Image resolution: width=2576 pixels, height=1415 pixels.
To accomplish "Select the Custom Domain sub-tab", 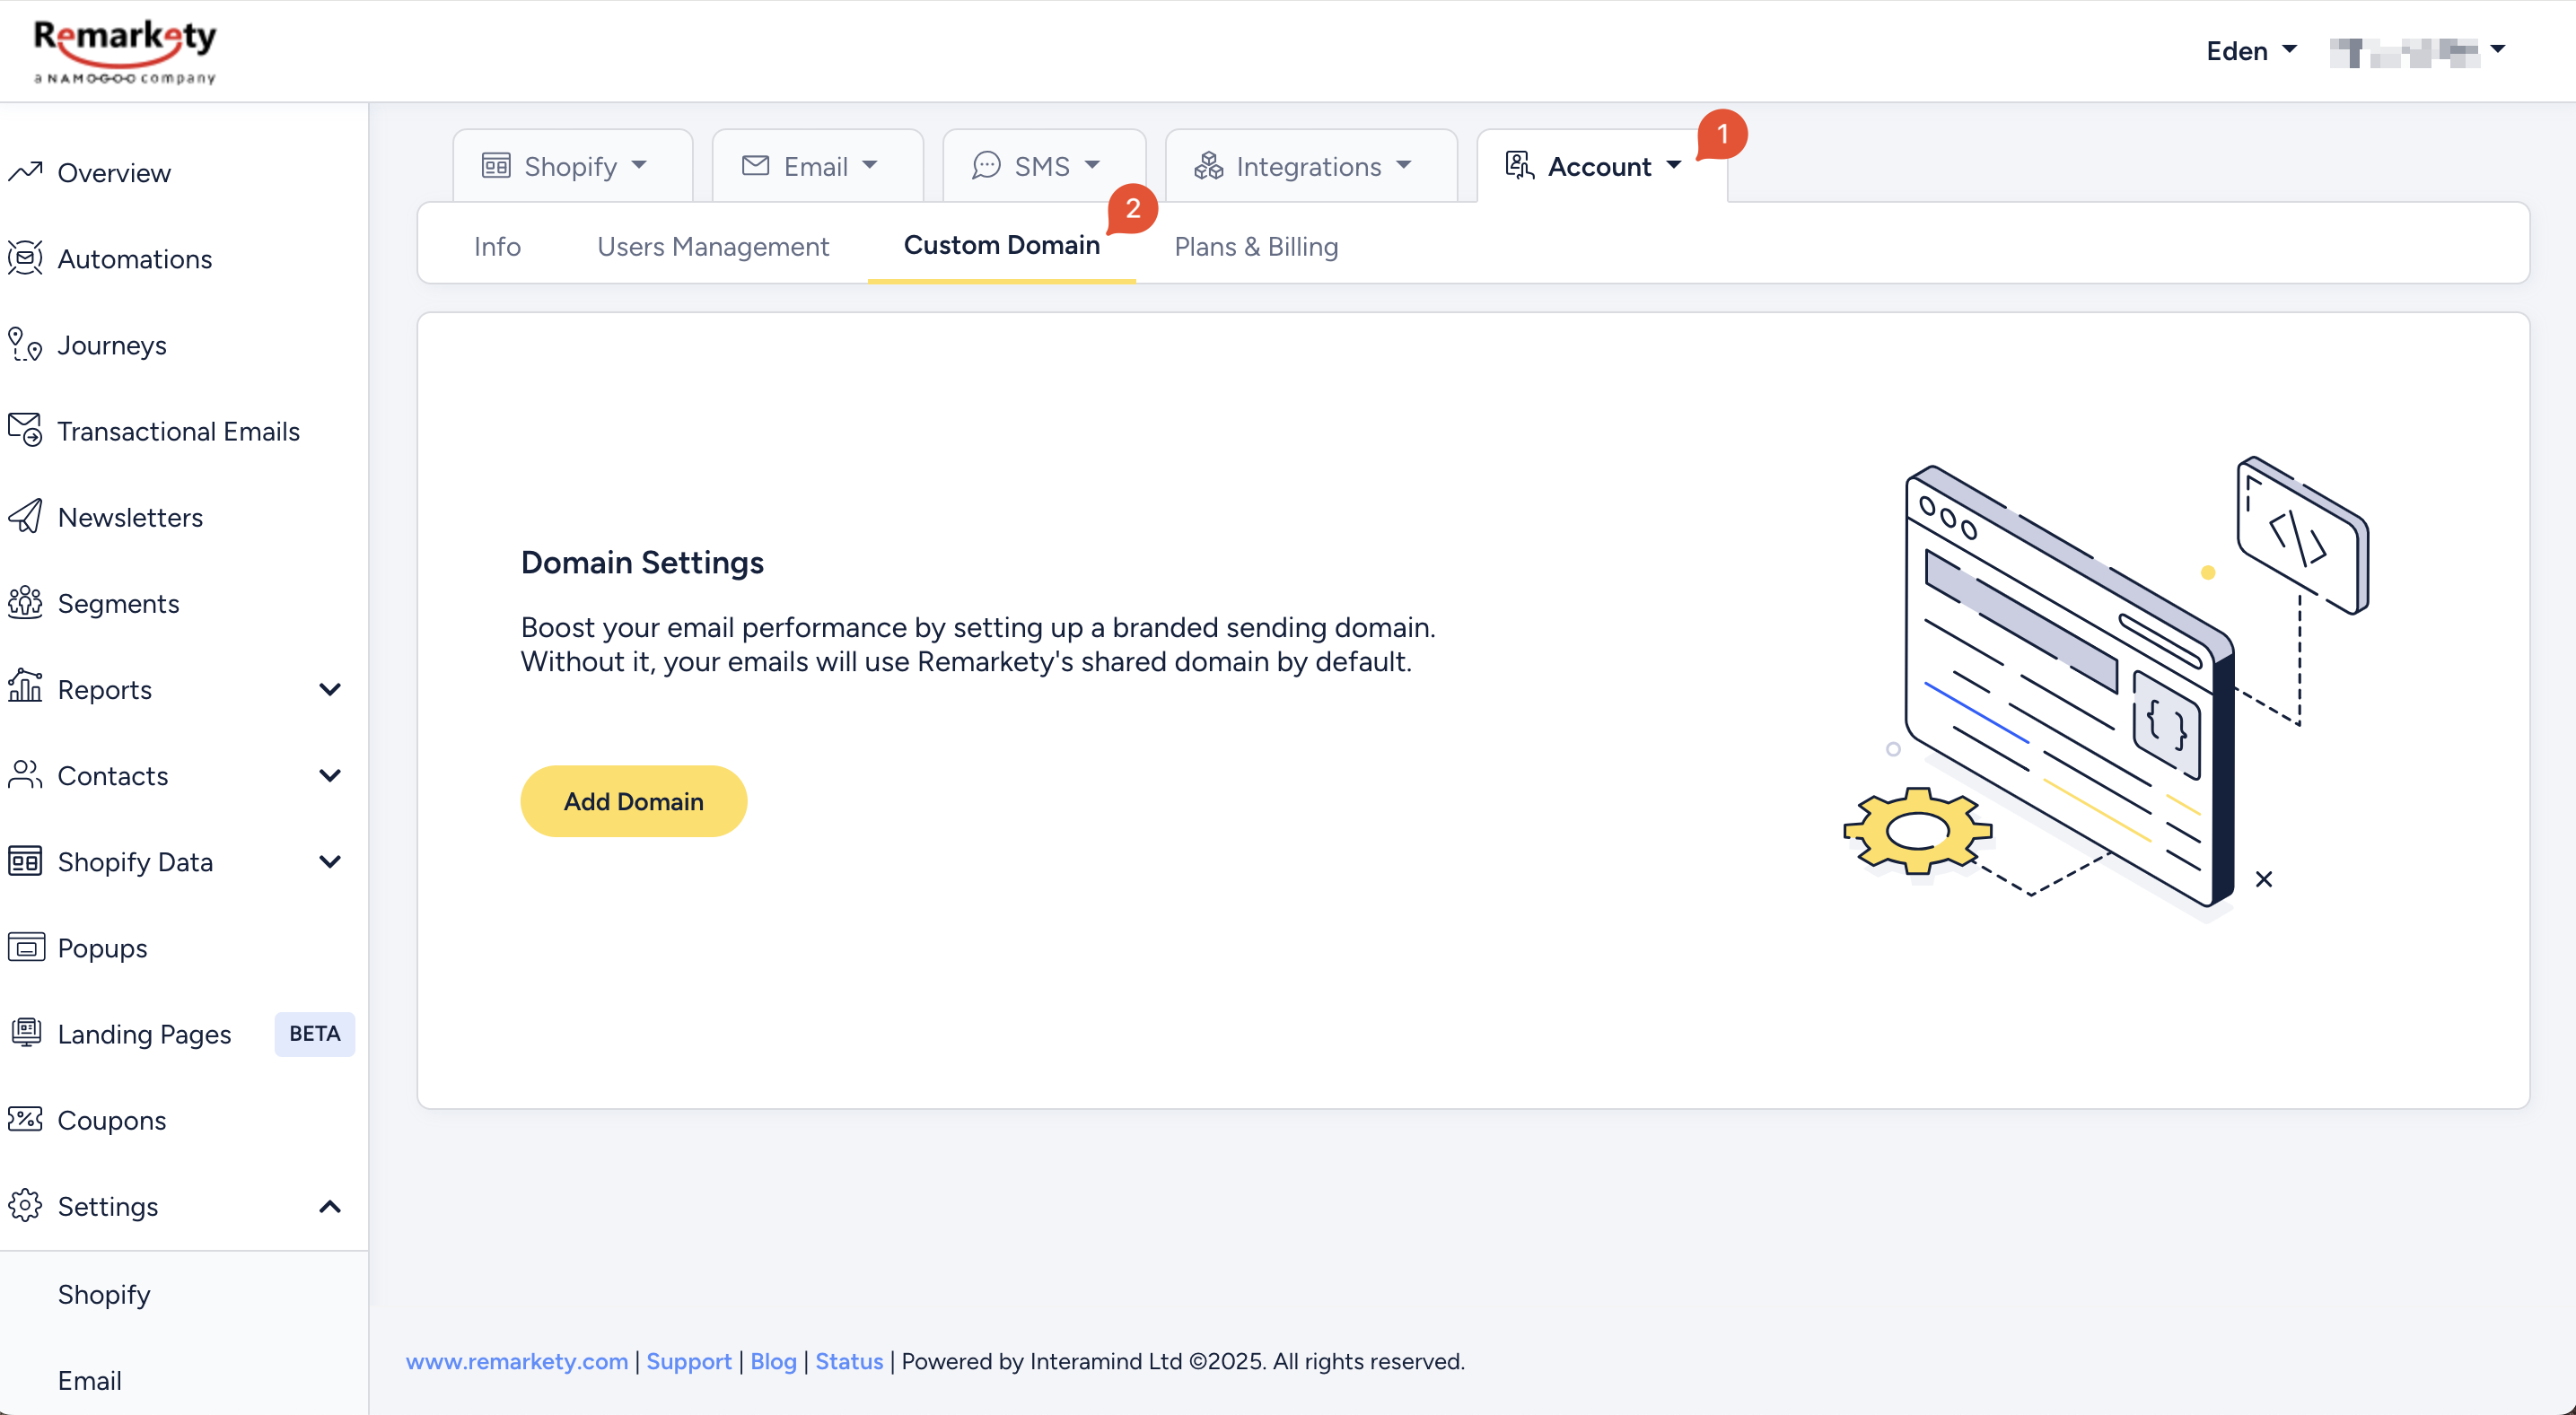I will 1001,245.
